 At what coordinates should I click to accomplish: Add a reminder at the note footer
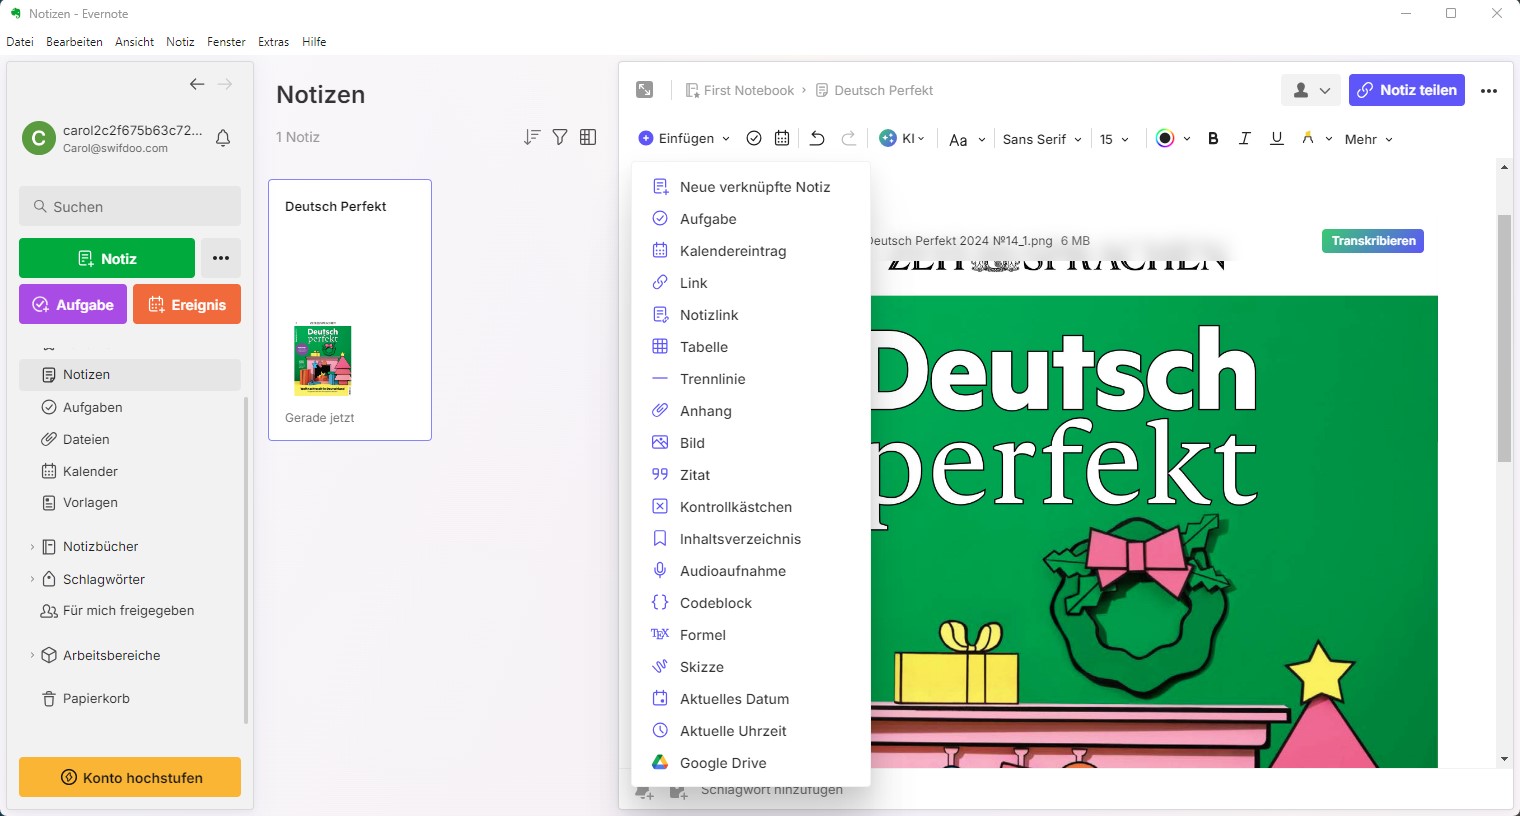tap(645, 792)
